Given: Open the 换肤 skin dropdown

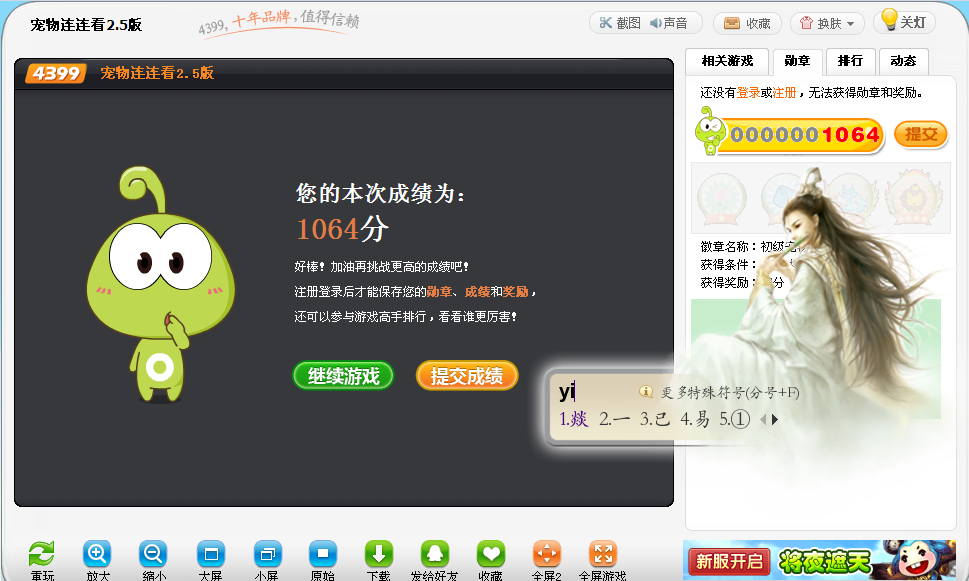Looking at the screenshot, I should 827,23.
